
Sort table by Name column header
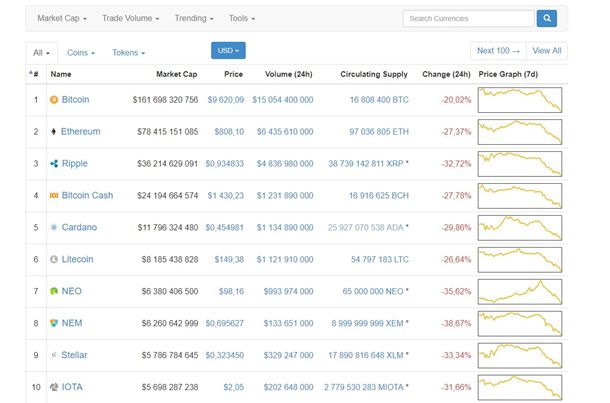[61, 74]
